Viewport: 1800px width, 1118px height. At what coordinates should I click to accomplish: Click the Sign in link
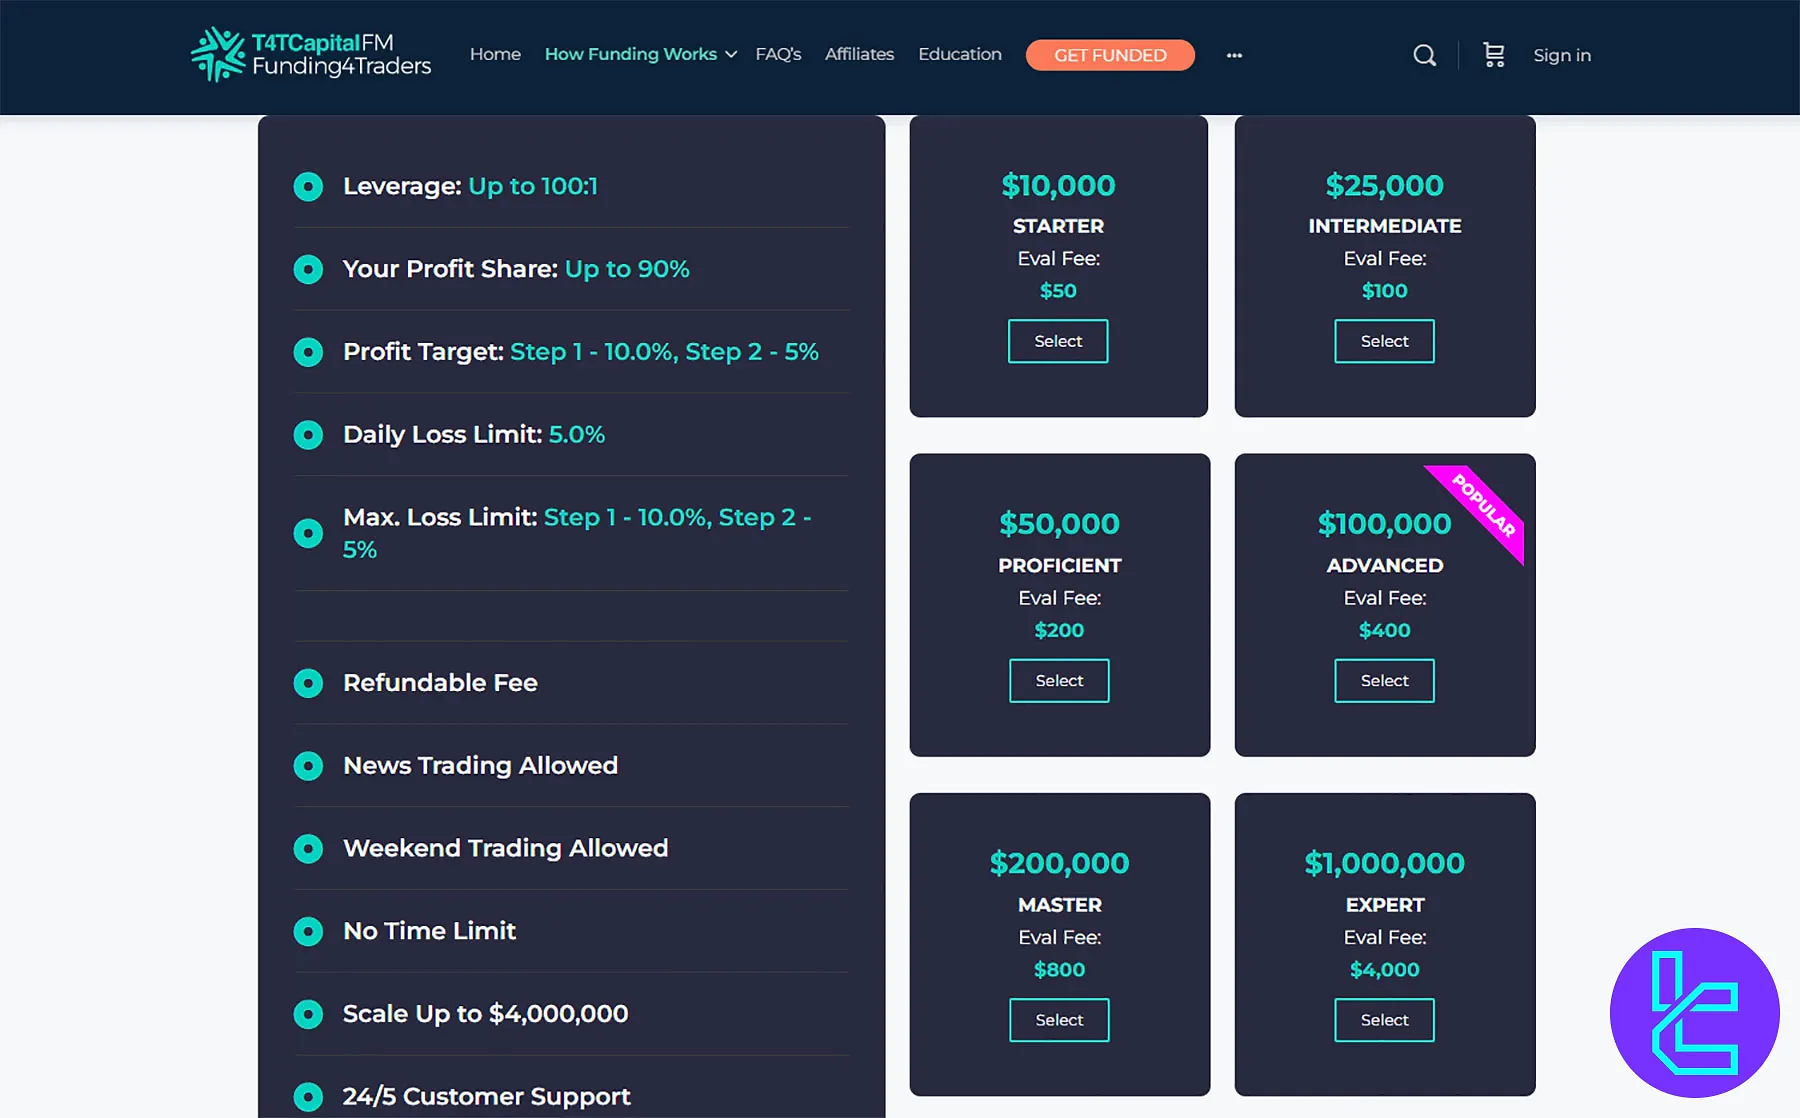coord(1561,55)
